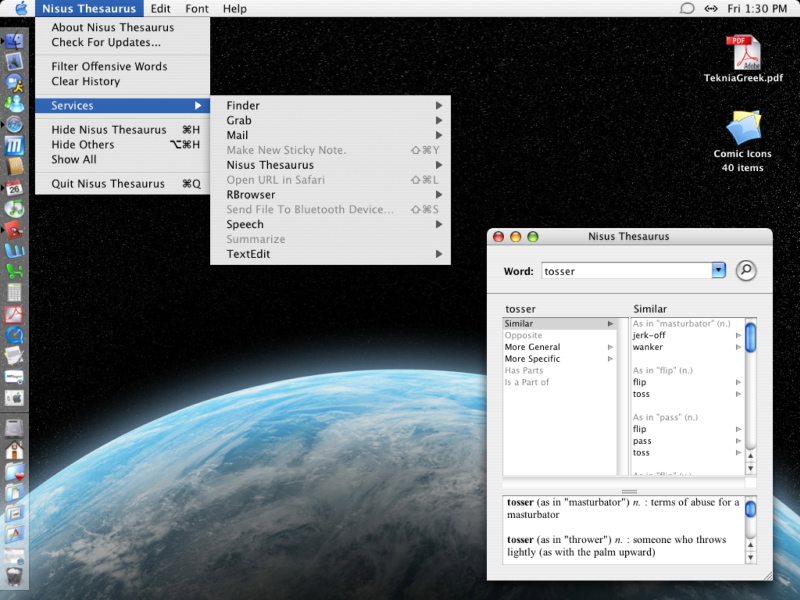The height and width of the screenshot is (600, 800).
Task: Launch Mail stamp icon in Dock
Action: [14, 62]
